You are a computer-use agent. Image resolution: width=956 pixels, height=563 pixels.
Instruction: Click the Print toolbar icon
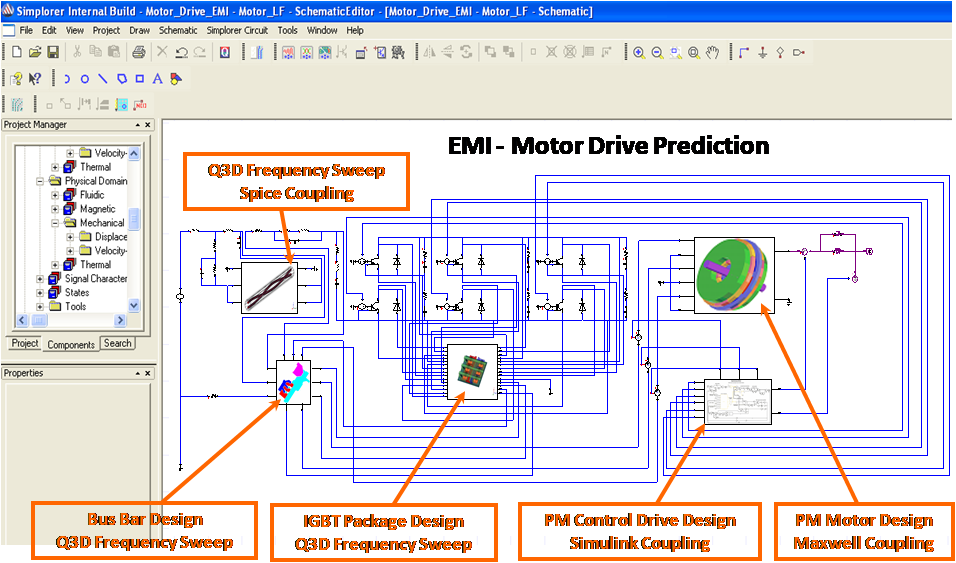tap(138, 52)
